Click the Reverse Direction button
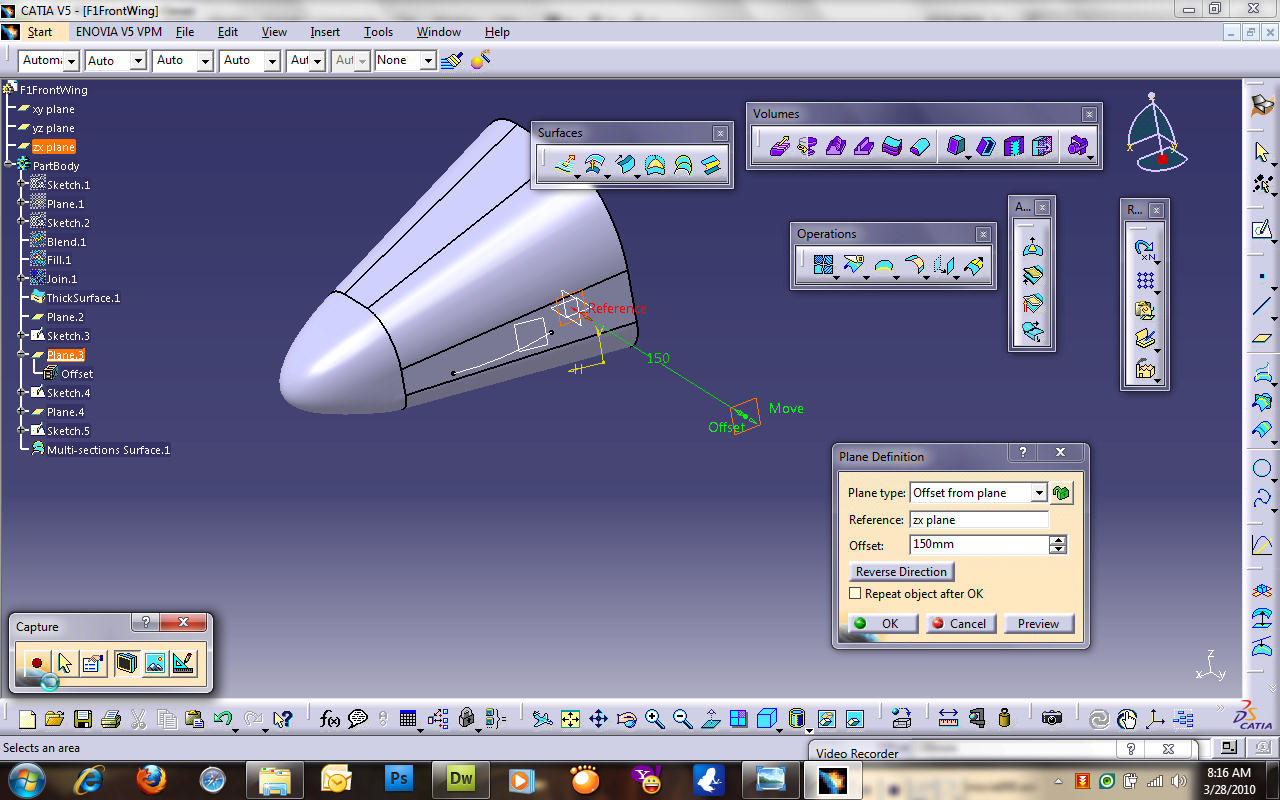 [901, 571]
